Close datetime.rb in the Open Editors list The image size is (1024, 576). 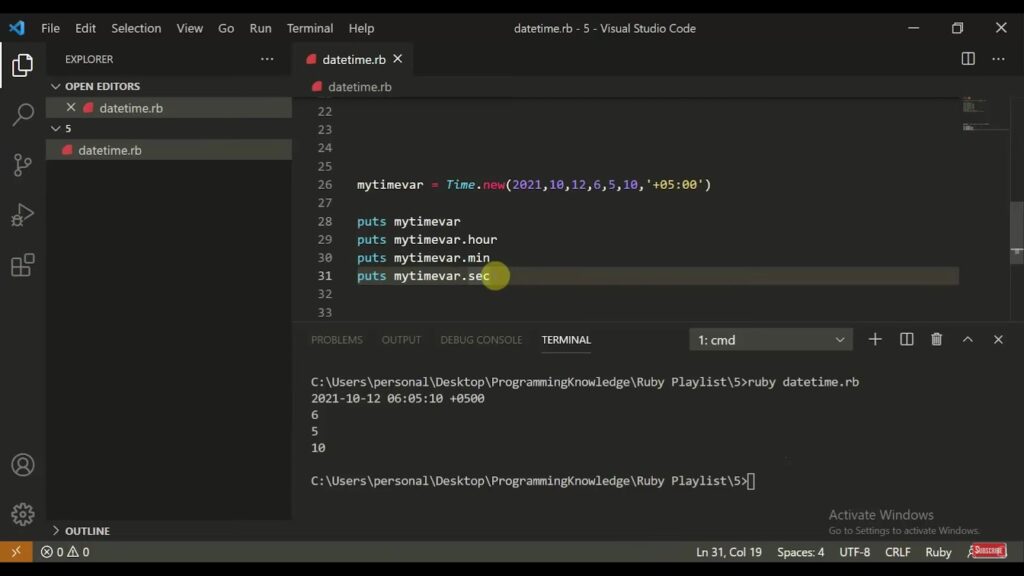coord(71,107)
